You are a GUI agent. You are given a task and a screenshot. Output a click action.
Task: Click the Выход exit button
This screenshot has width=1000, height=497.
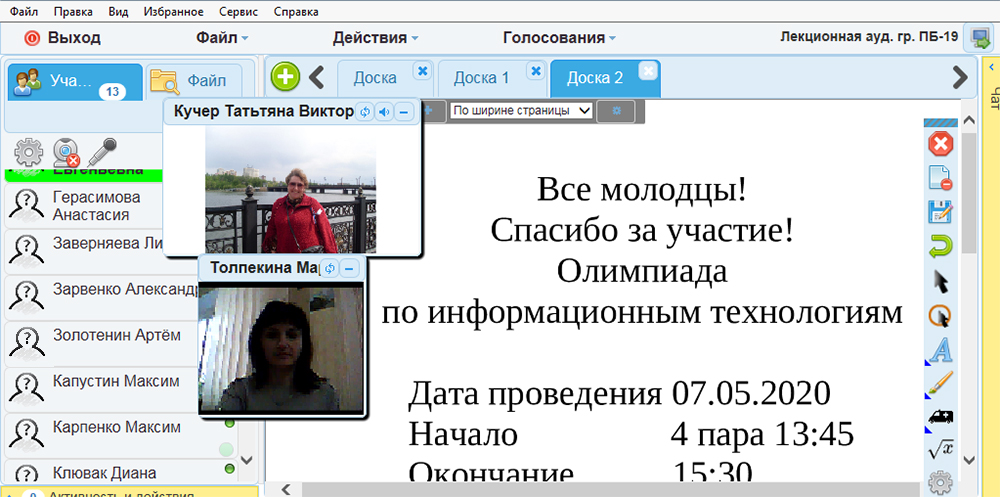point(63,38)
